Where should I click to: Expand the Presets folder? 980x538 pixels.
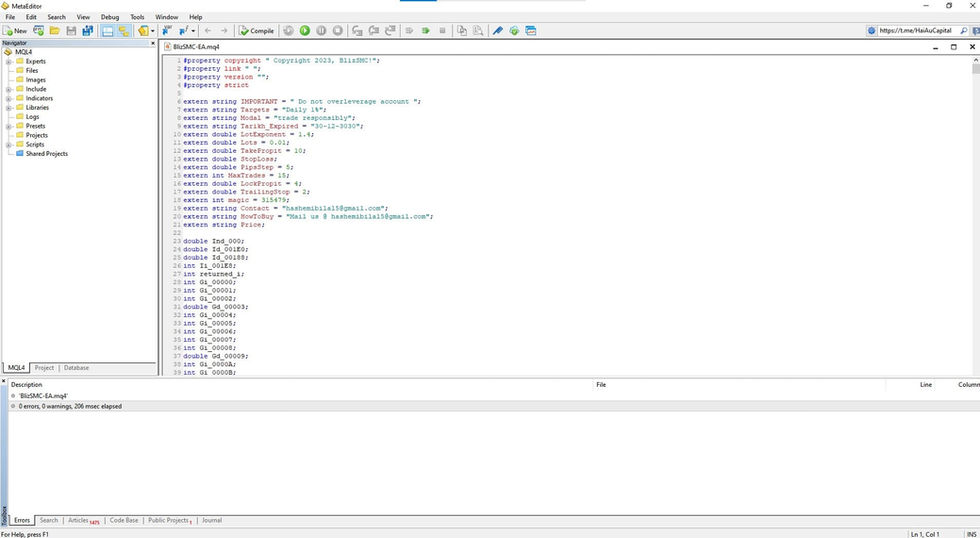[9, 126]
